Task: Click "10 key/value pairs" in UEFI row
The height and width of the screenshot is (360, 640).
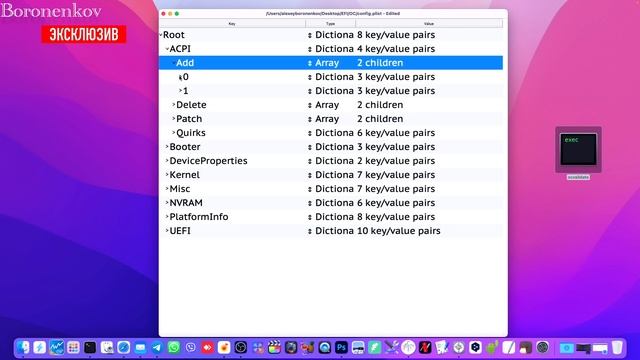Action: (399, 231)
